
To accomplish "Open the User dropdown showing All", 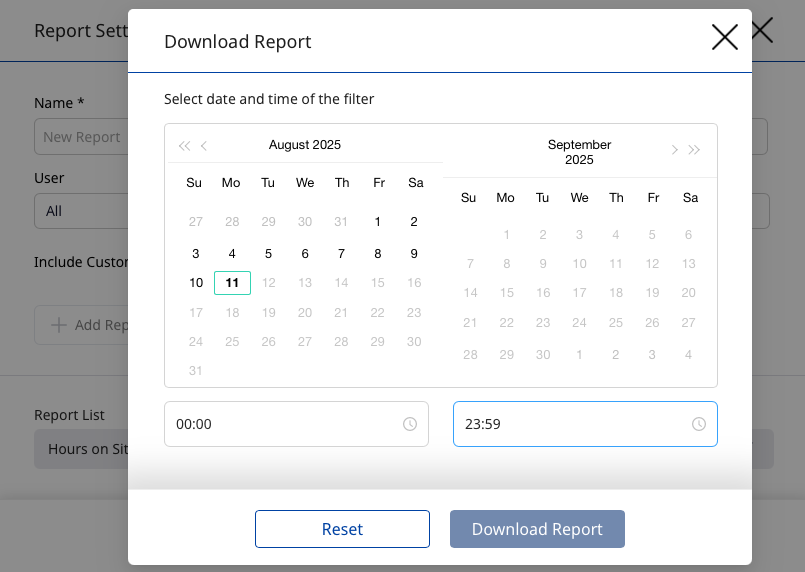I will pyautogui.click(x=80, y=211).
